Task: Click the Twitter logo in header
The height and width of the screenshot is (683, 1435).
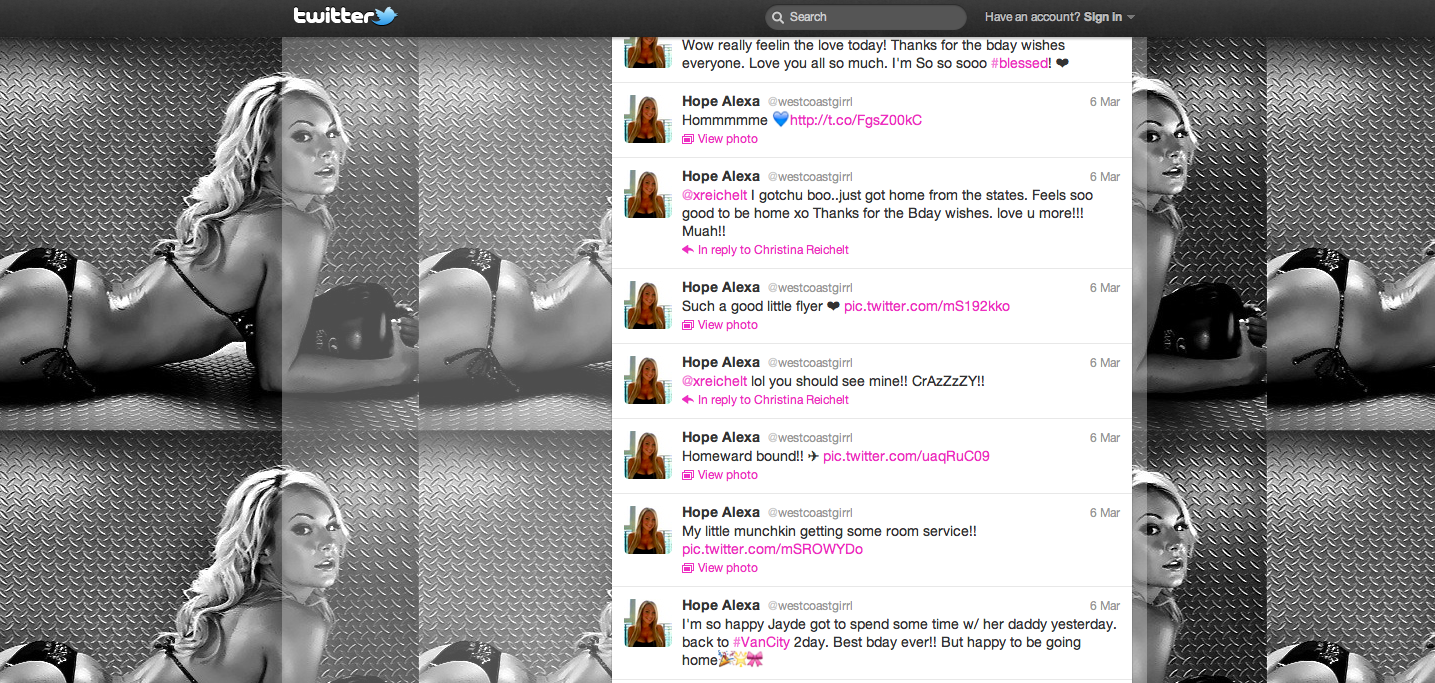Action: point(345,16)
